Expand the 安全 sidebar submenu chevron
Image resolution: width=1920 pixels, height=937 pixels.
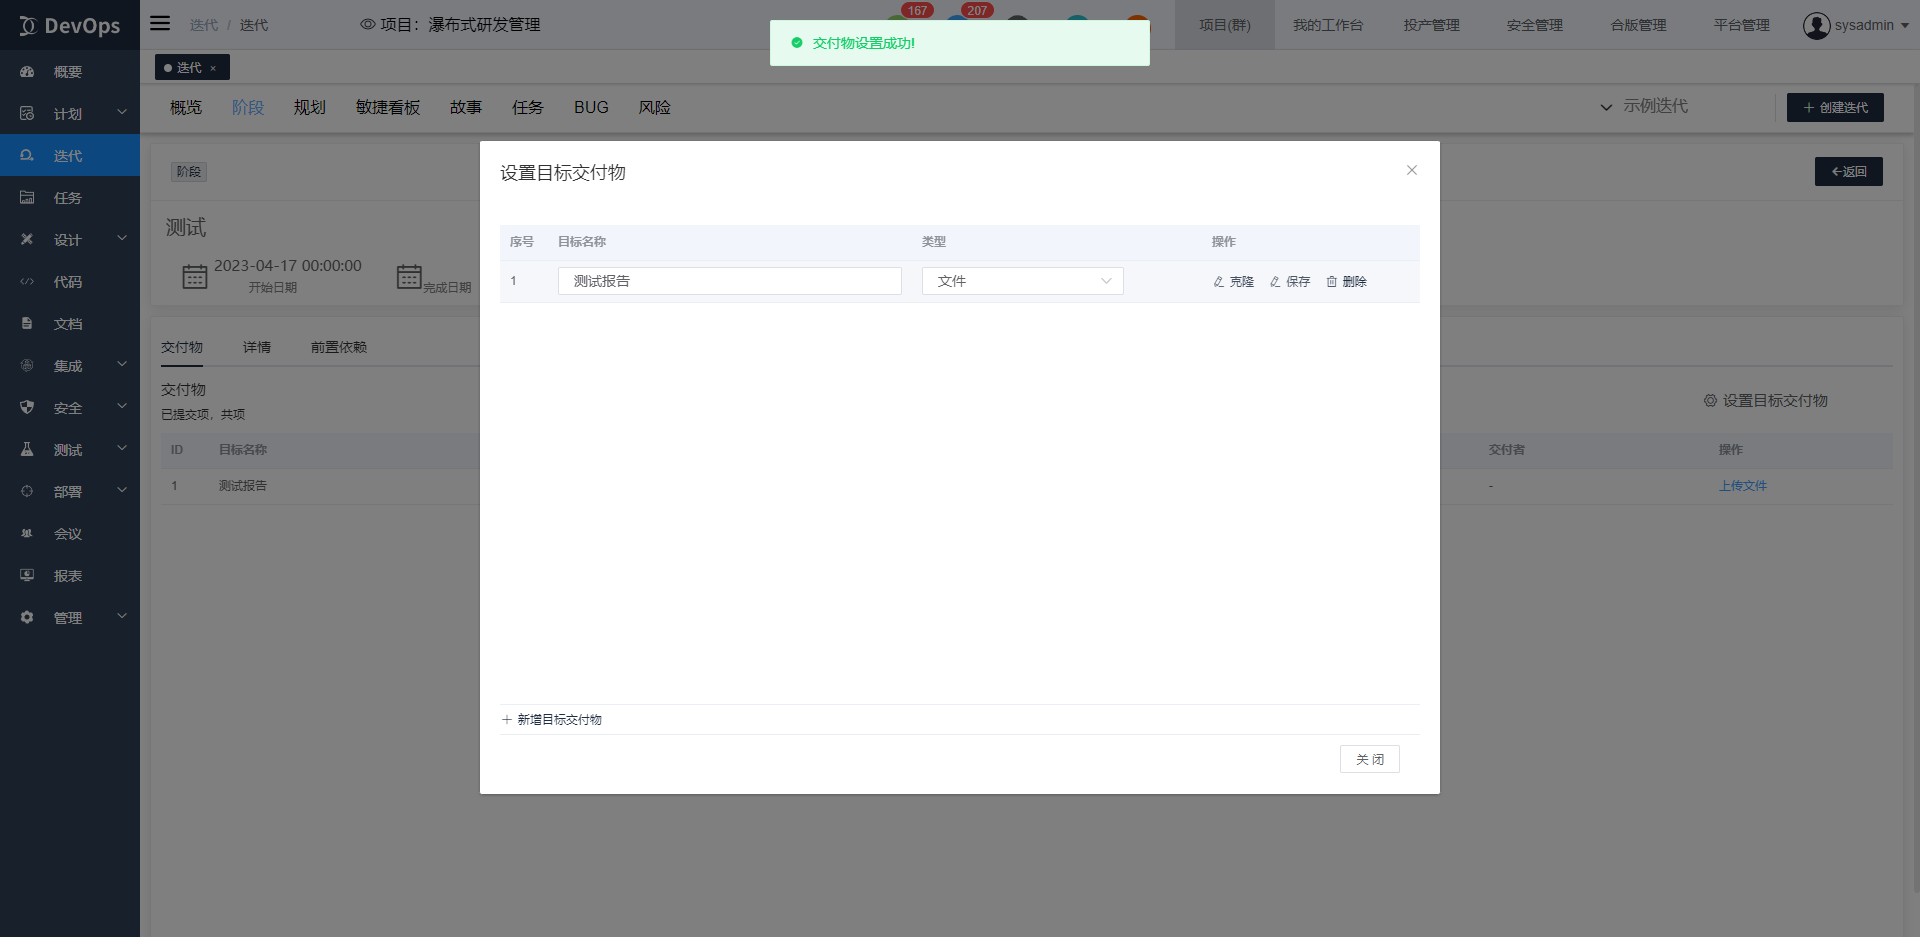pos(122,406)
